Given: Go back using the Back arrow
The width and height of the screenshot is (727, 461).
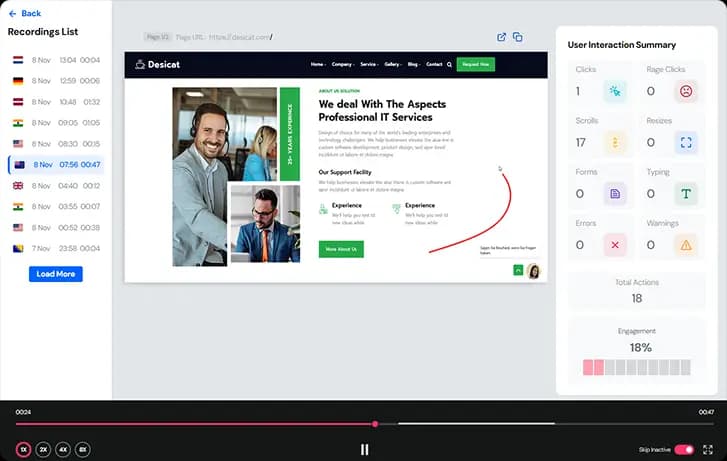Looking at the screenshot, I should pyautogui.click(x=25, y=13).
